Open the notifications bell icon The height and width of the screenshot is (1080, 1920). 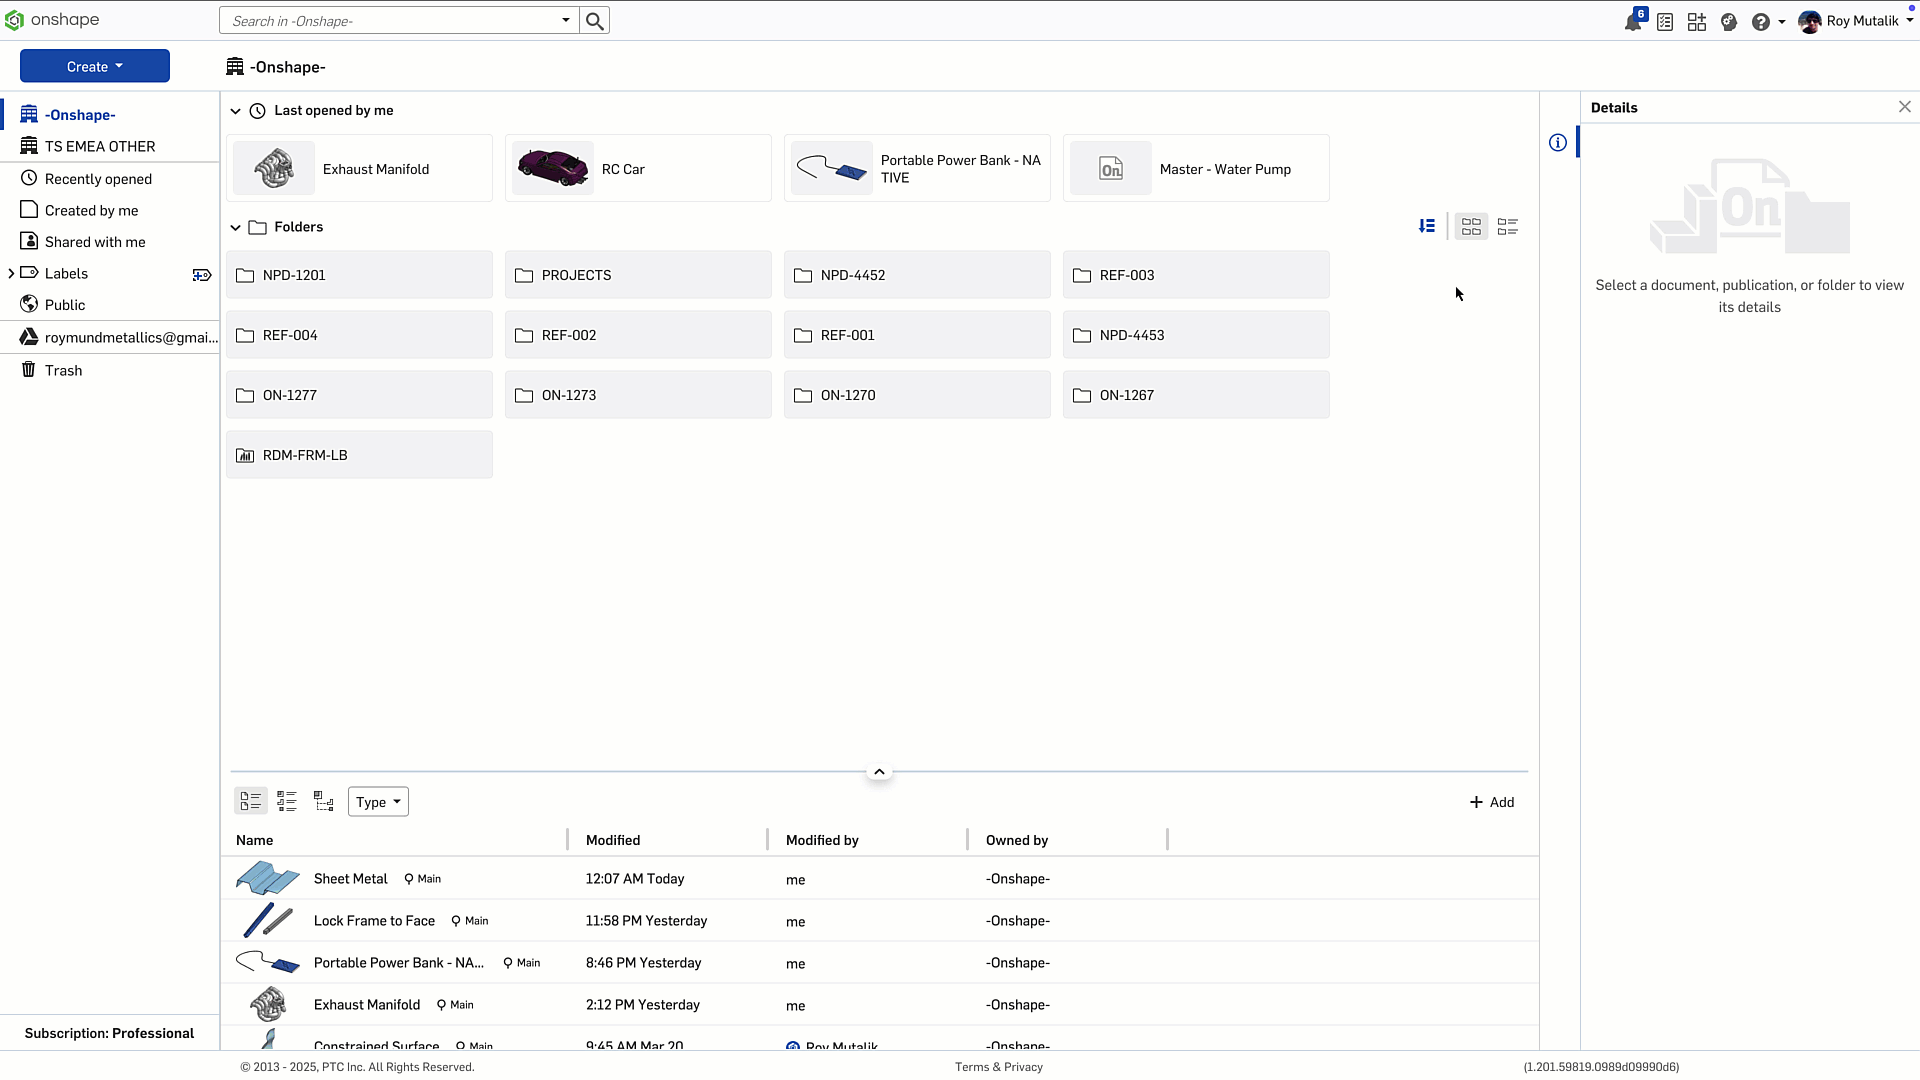coord(1632,22)
